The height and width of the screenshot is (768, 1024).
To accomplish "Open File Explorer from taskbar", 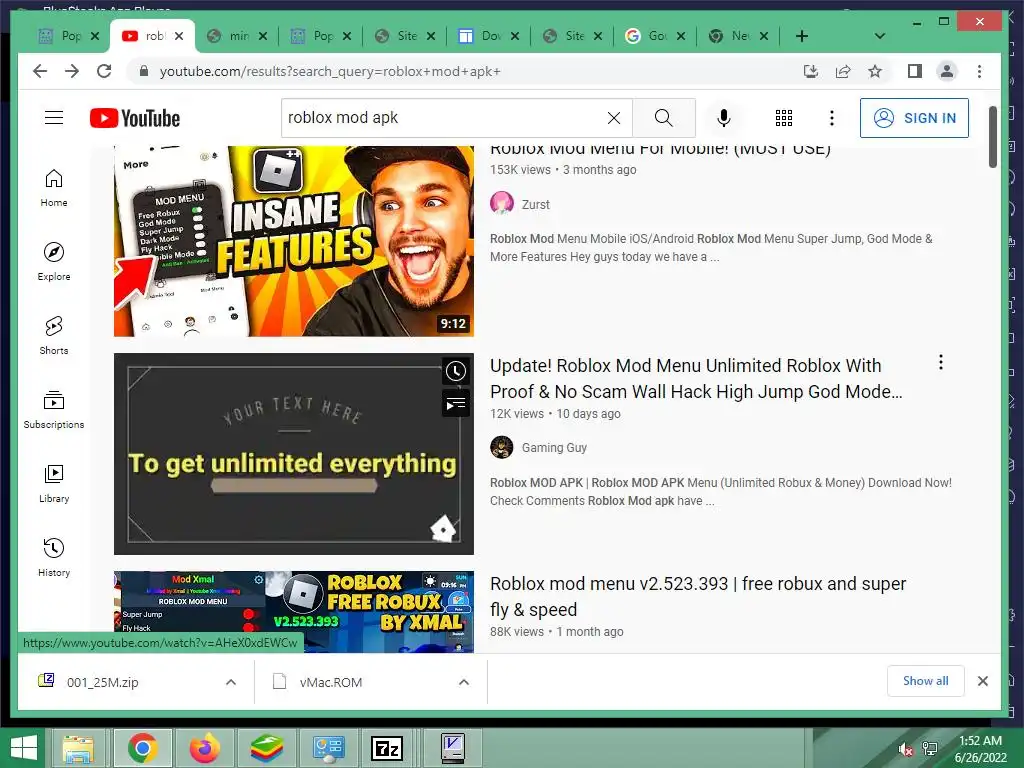I will [x=78, y=748].
